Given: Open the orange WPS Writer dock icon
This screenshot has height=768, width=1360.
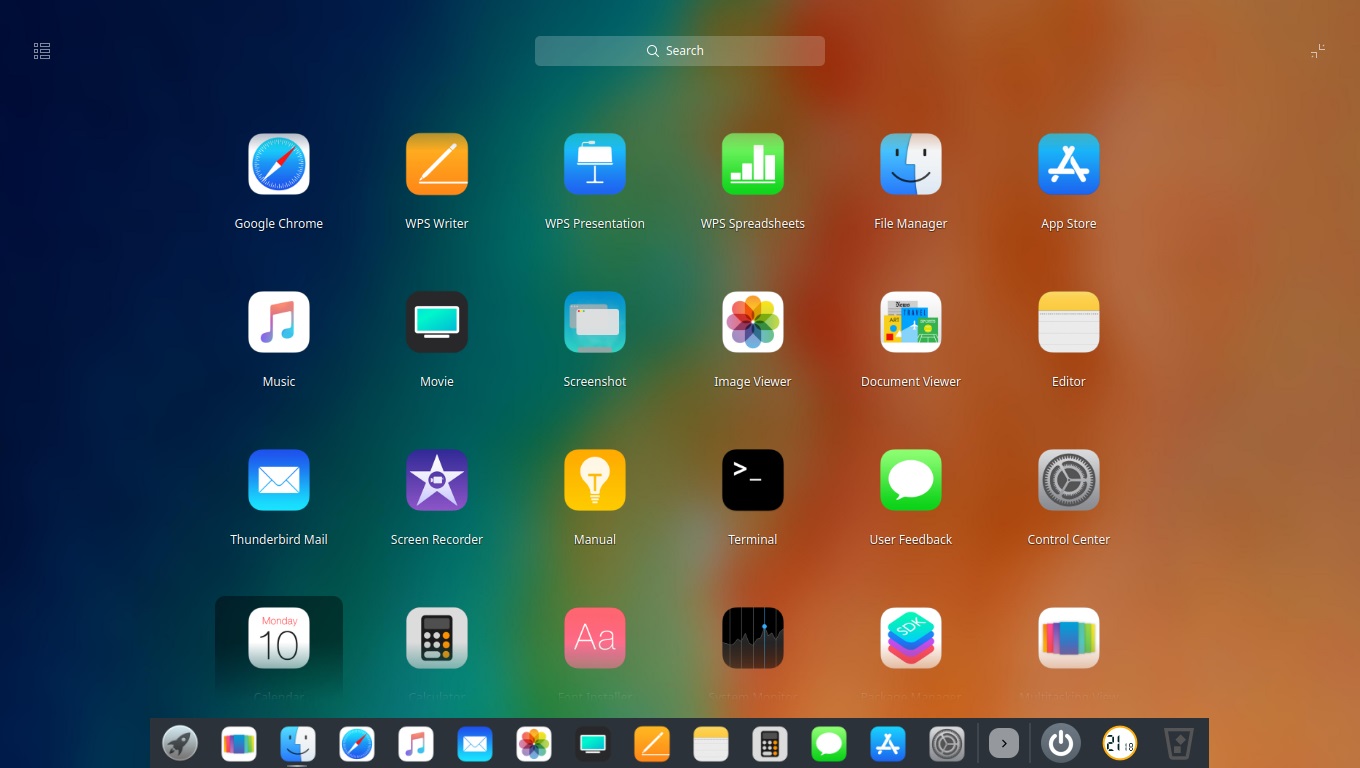Looking at the screenshot, I should pos(652,743).
